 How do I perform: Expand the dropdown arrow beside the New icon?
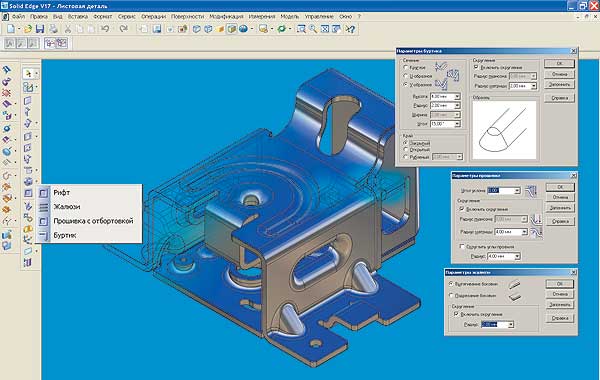19,29
